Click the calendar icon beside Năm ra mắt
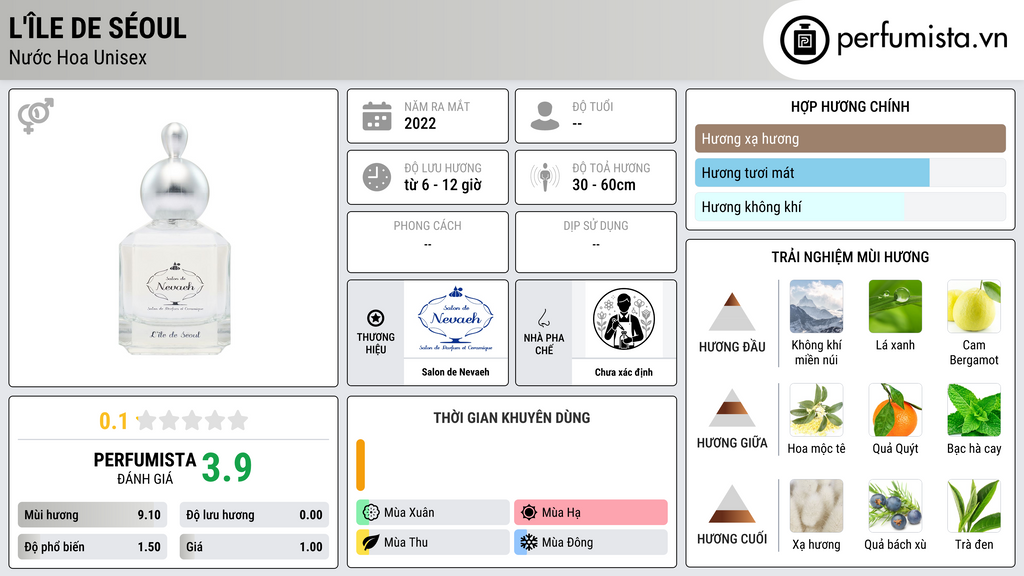The image size is (1024, 576). [x=377, y=116]
